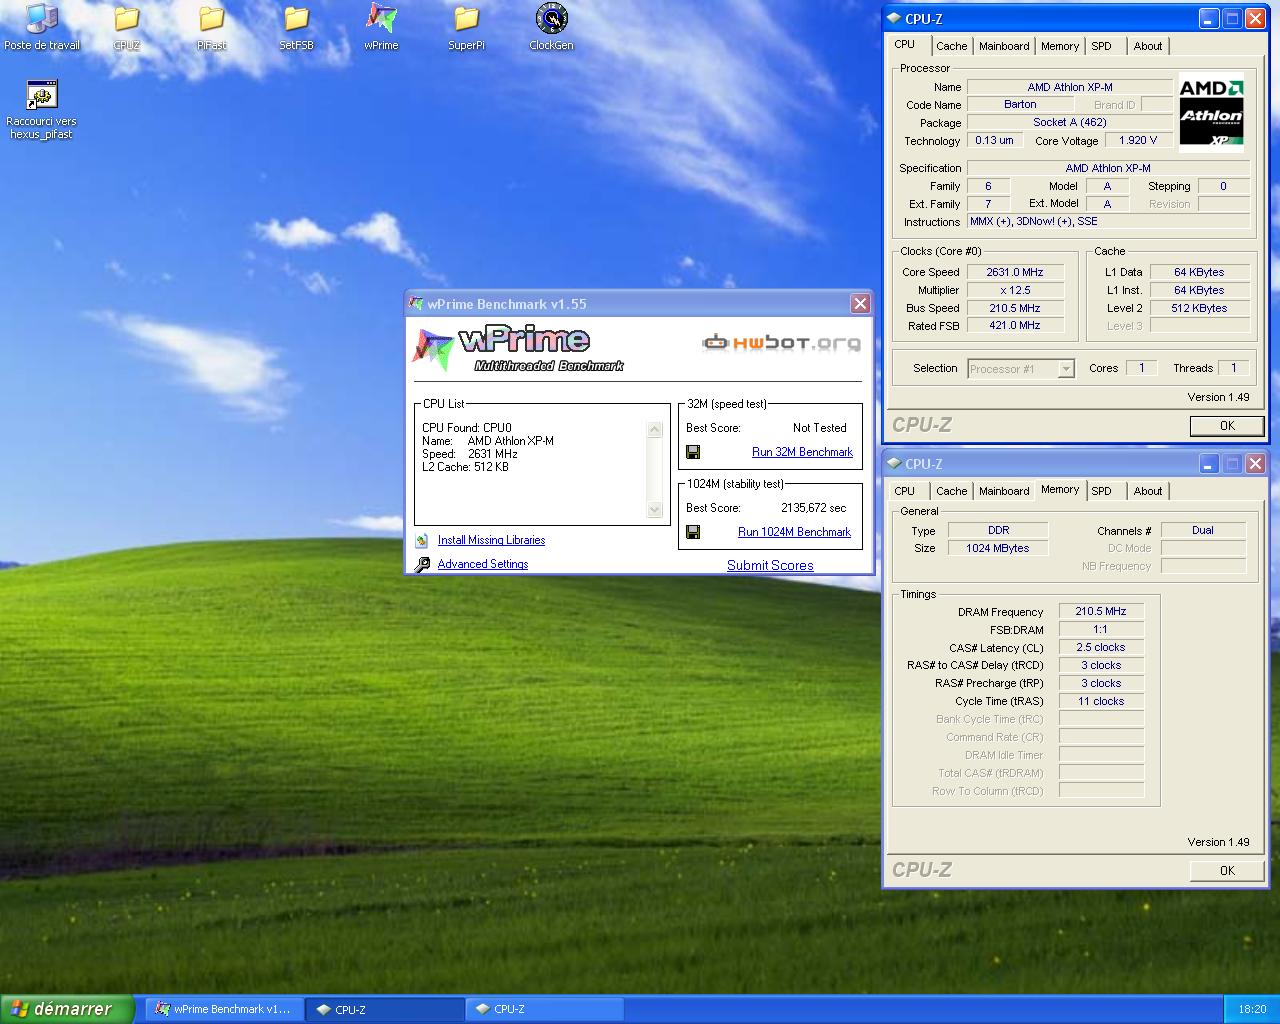Viewport: 1280px width, 1024px height.
Task: Open Memory tab in upper CPU-Z window
Action: tap(1060, 46)
